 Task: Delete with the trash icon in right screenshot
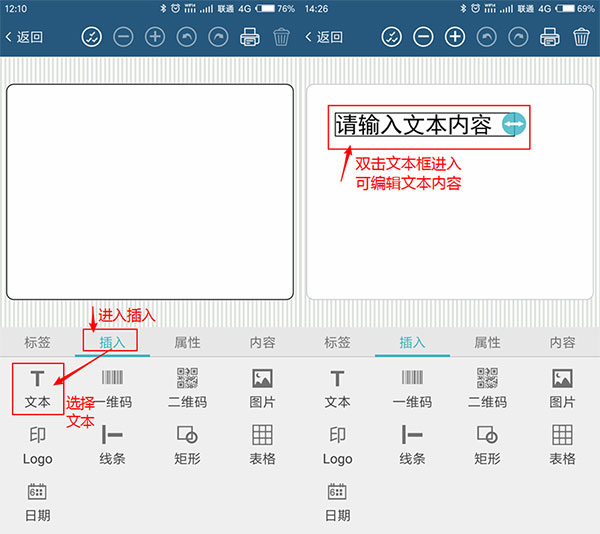coord(582,37)
